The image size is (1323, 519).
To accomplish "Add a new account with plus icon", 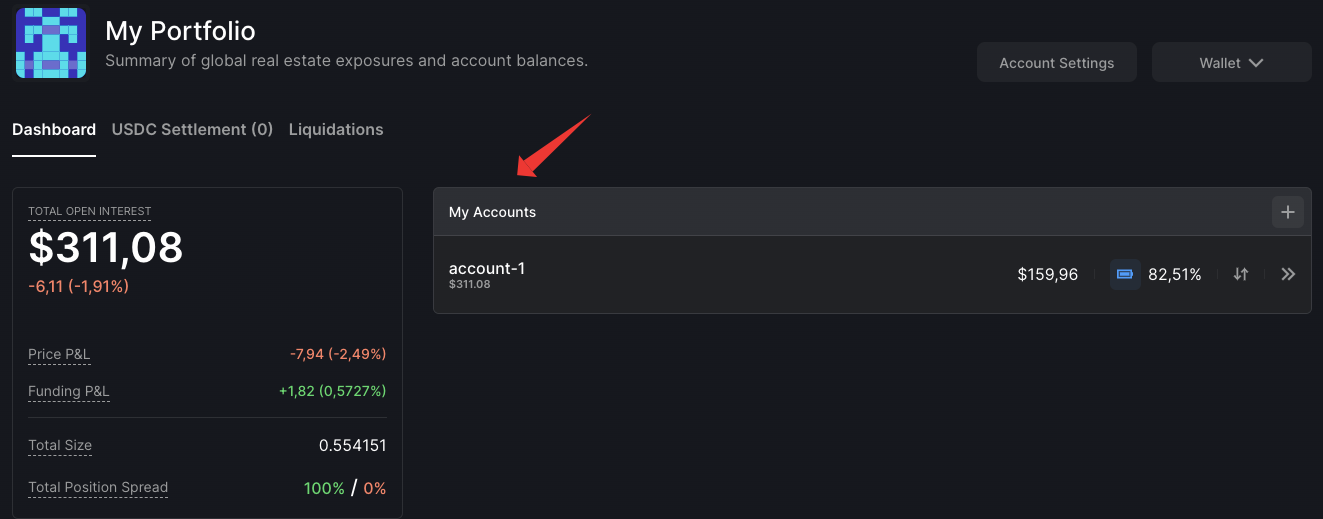I will pos(1288,212).
